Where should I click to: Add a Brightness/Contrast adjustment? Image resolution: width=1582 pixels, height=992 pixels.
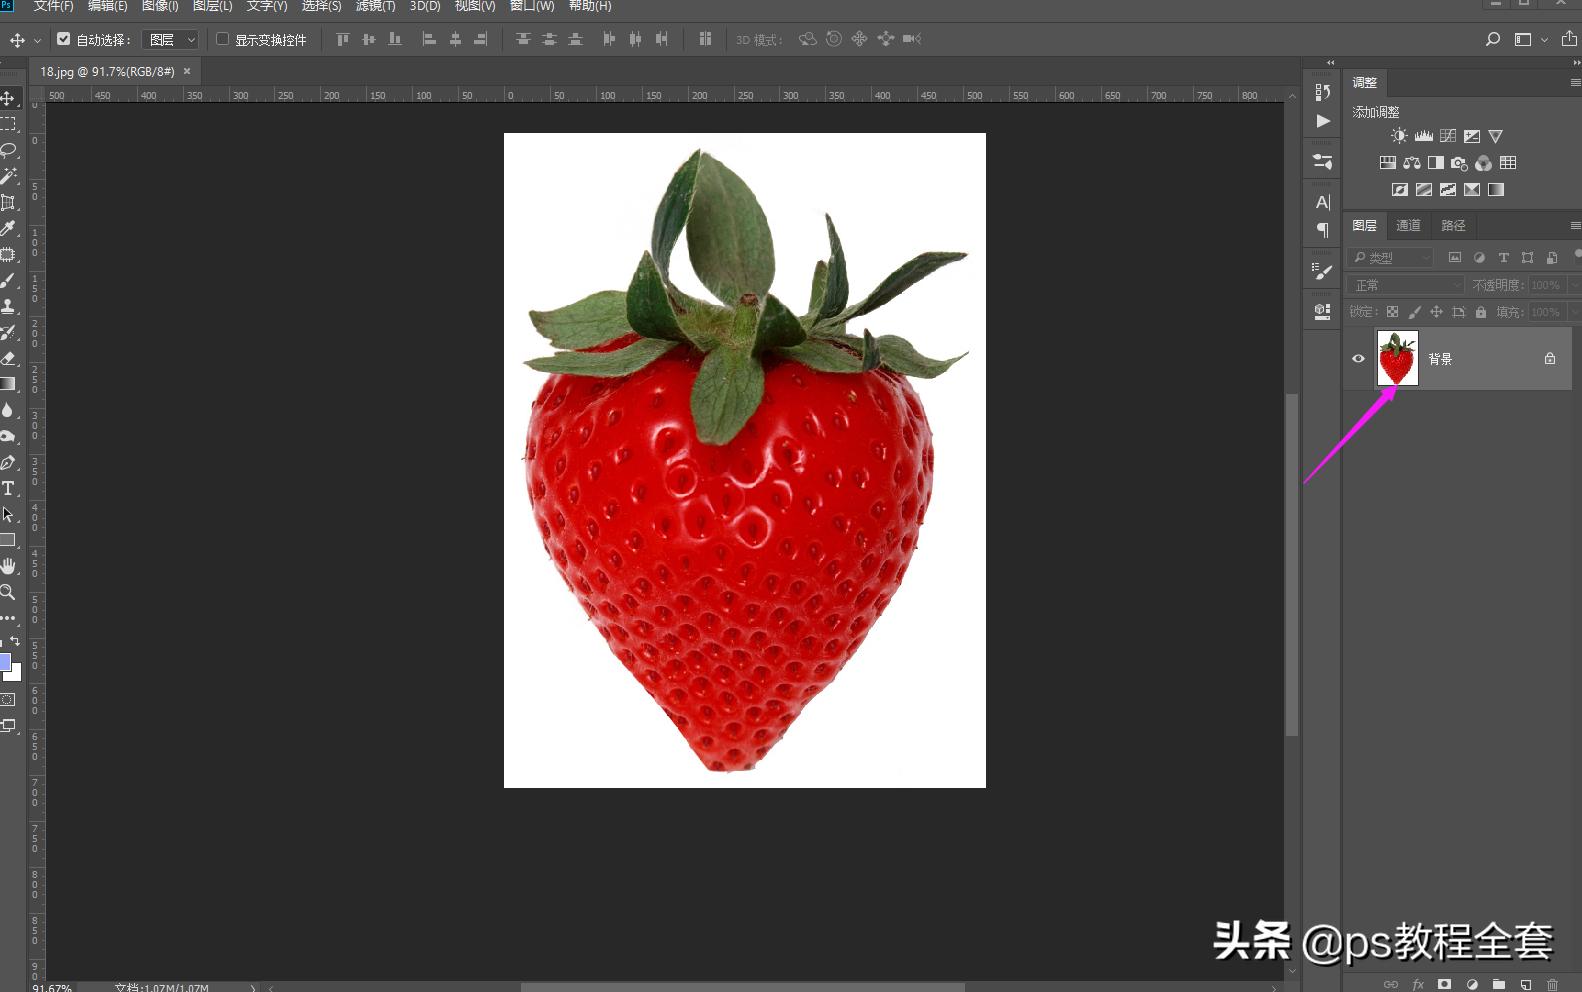[1399, 136]
